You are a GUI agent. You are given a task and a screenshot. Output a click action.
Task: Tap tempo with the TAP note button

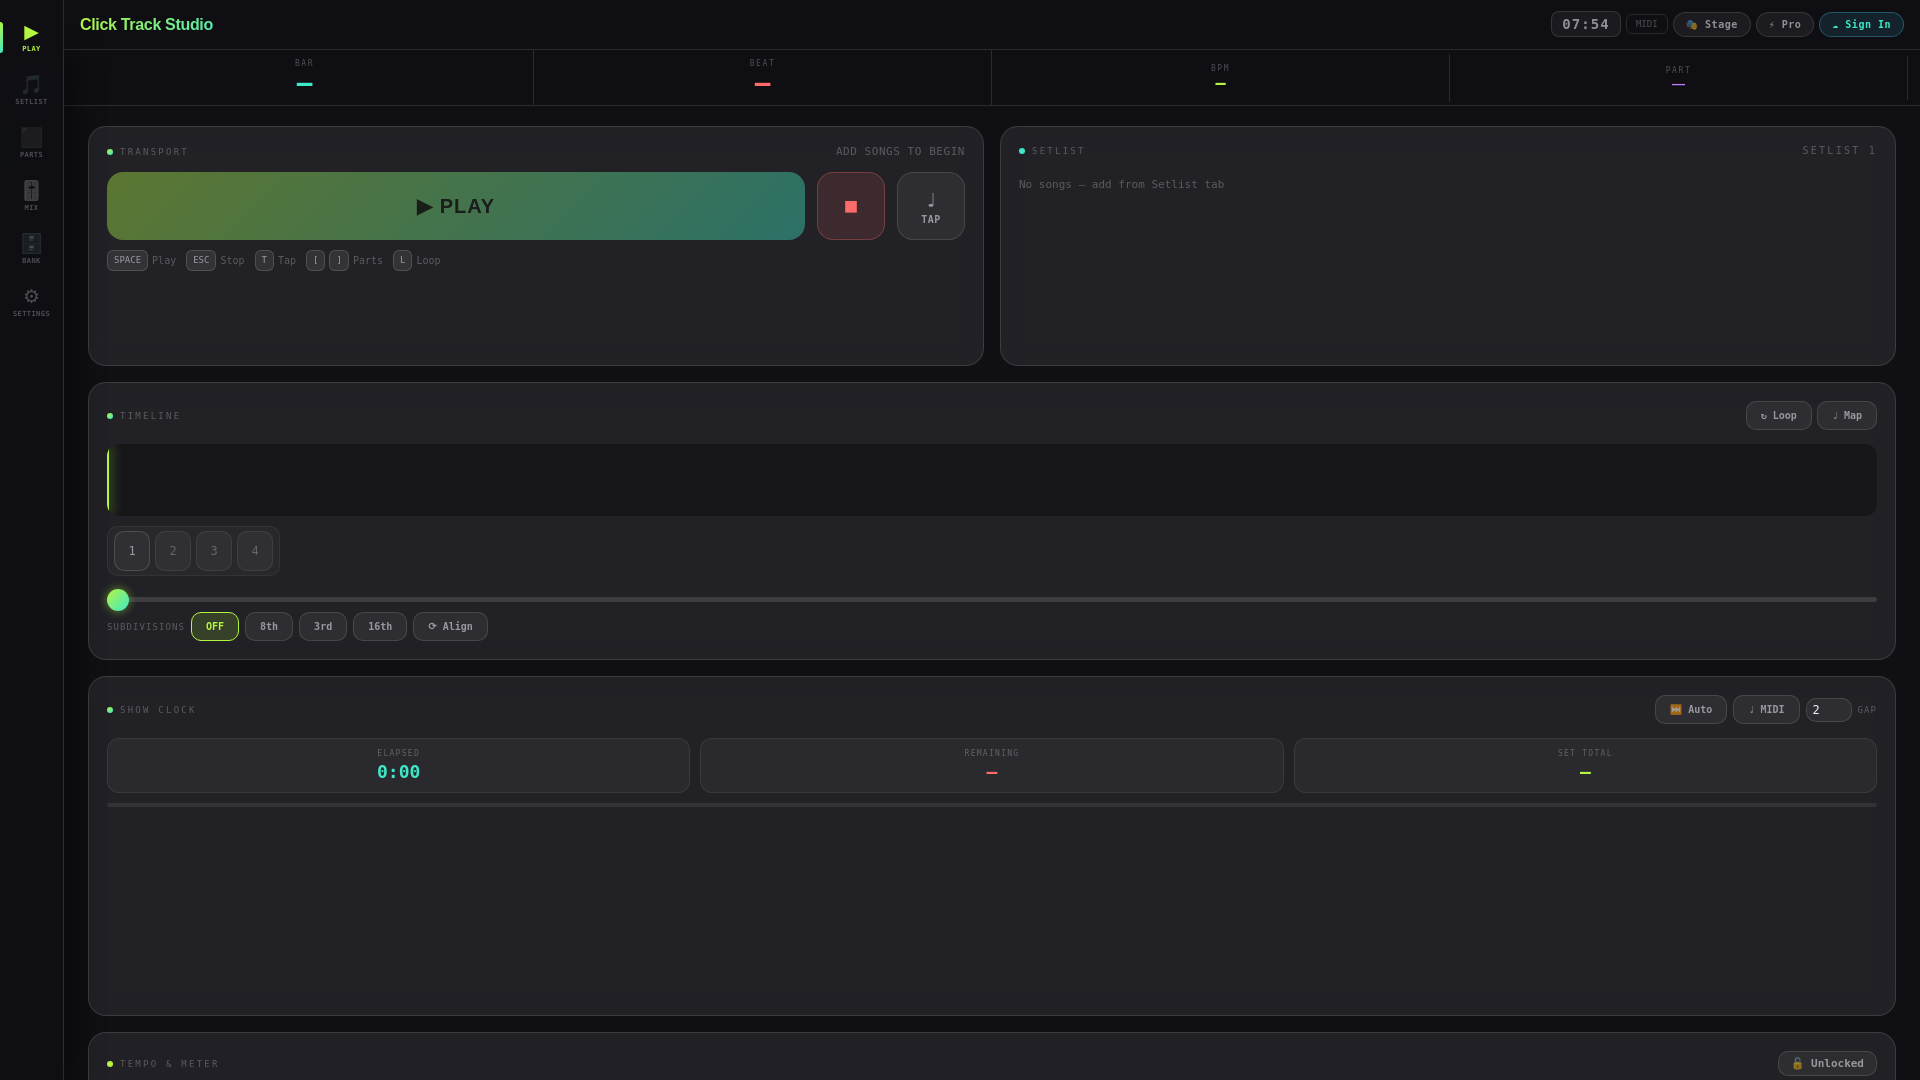[x=931, y=206]
